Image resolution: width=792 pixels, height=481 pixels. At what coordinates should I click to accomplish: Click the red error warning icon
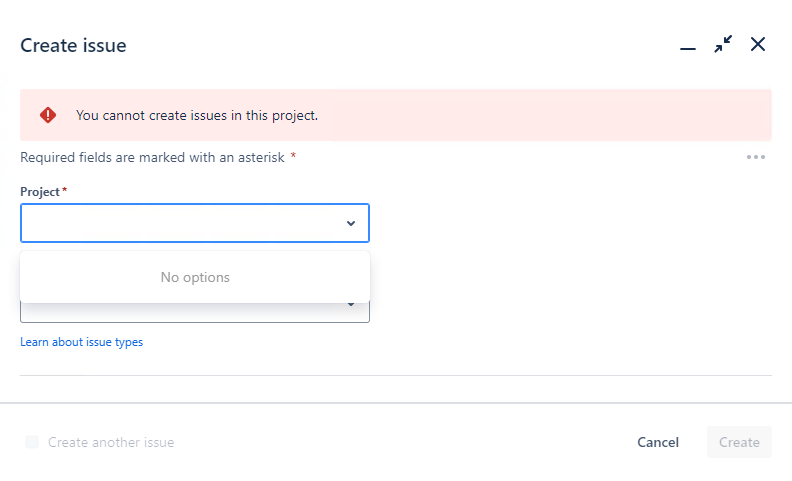48,115
